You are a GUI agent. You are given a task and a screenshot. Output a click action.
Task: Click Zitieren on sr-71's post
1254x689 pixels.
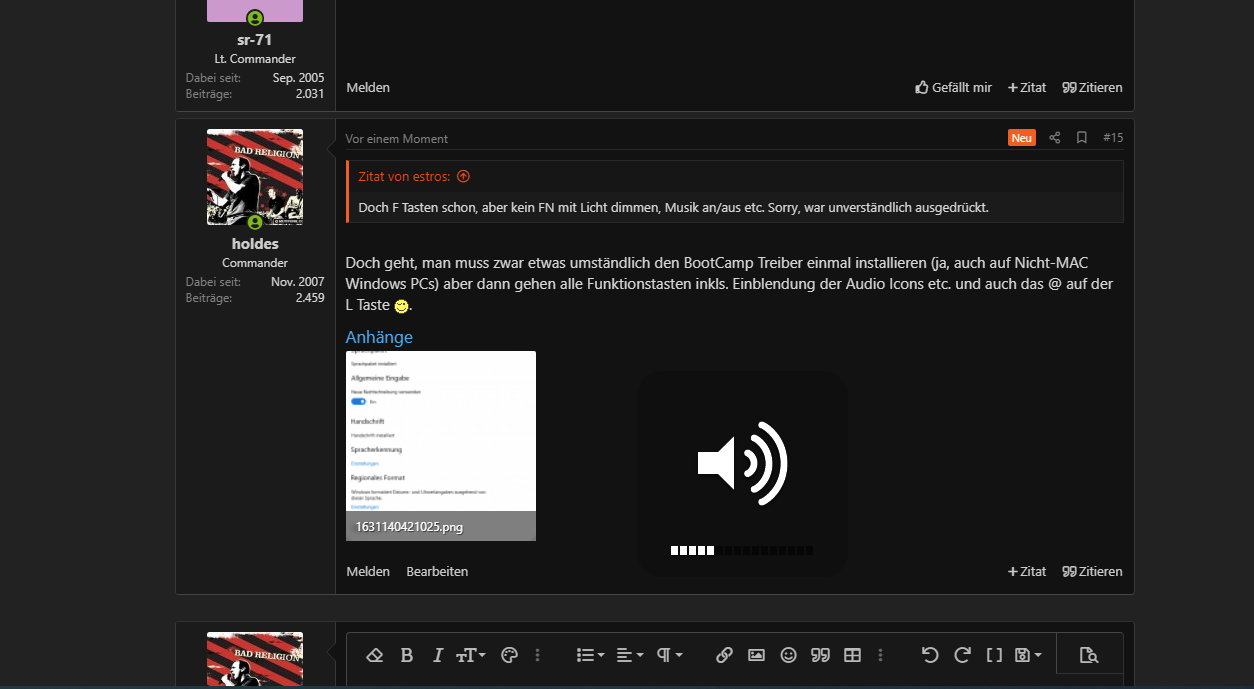click(x=1092, y=87)
